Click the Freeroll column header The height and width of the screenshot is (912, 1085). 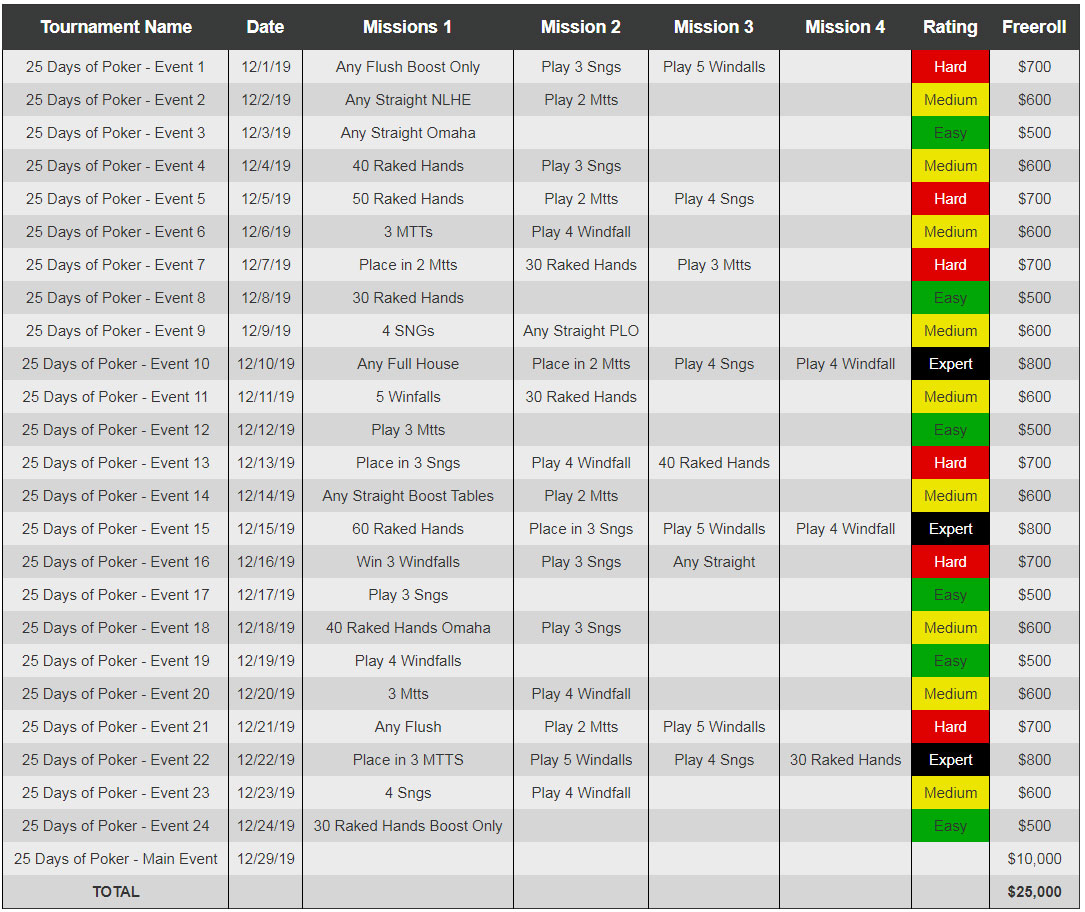(x=1034, y=27)
